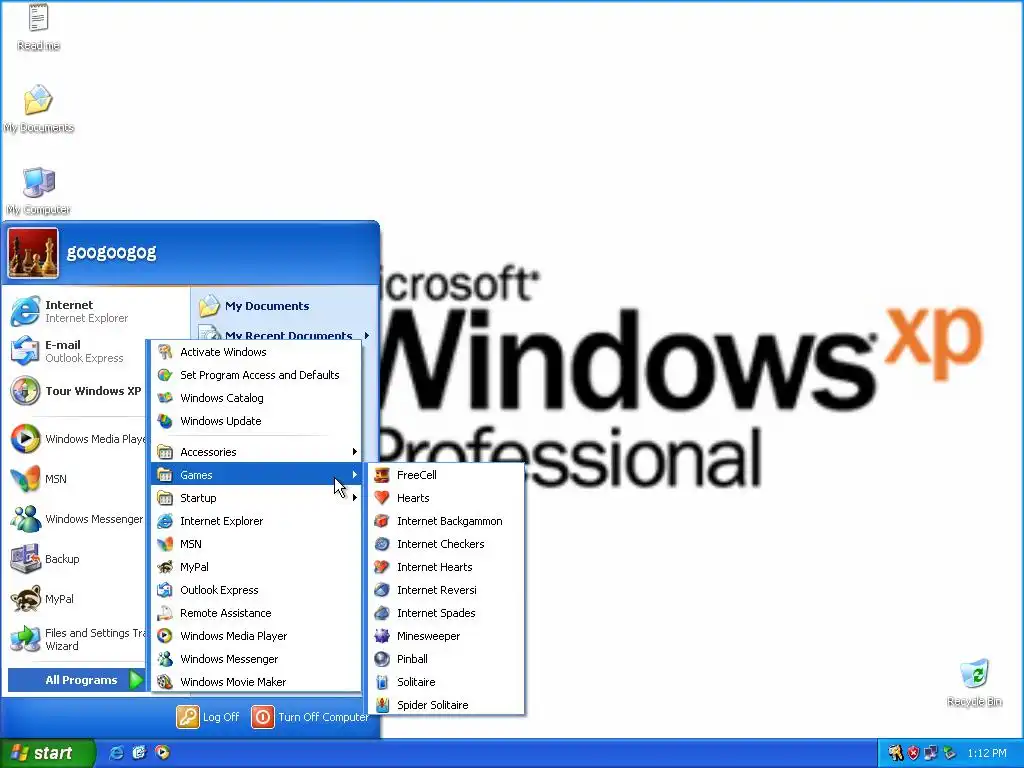1024x768 pixels.
Task: Expand the Accessories submenu arrow
Action: click(x=355, y=452)
